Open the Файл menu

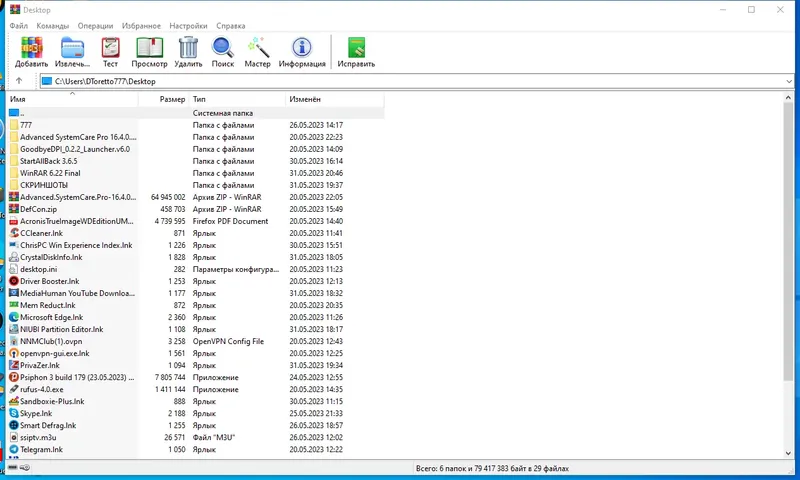point(19,26)
